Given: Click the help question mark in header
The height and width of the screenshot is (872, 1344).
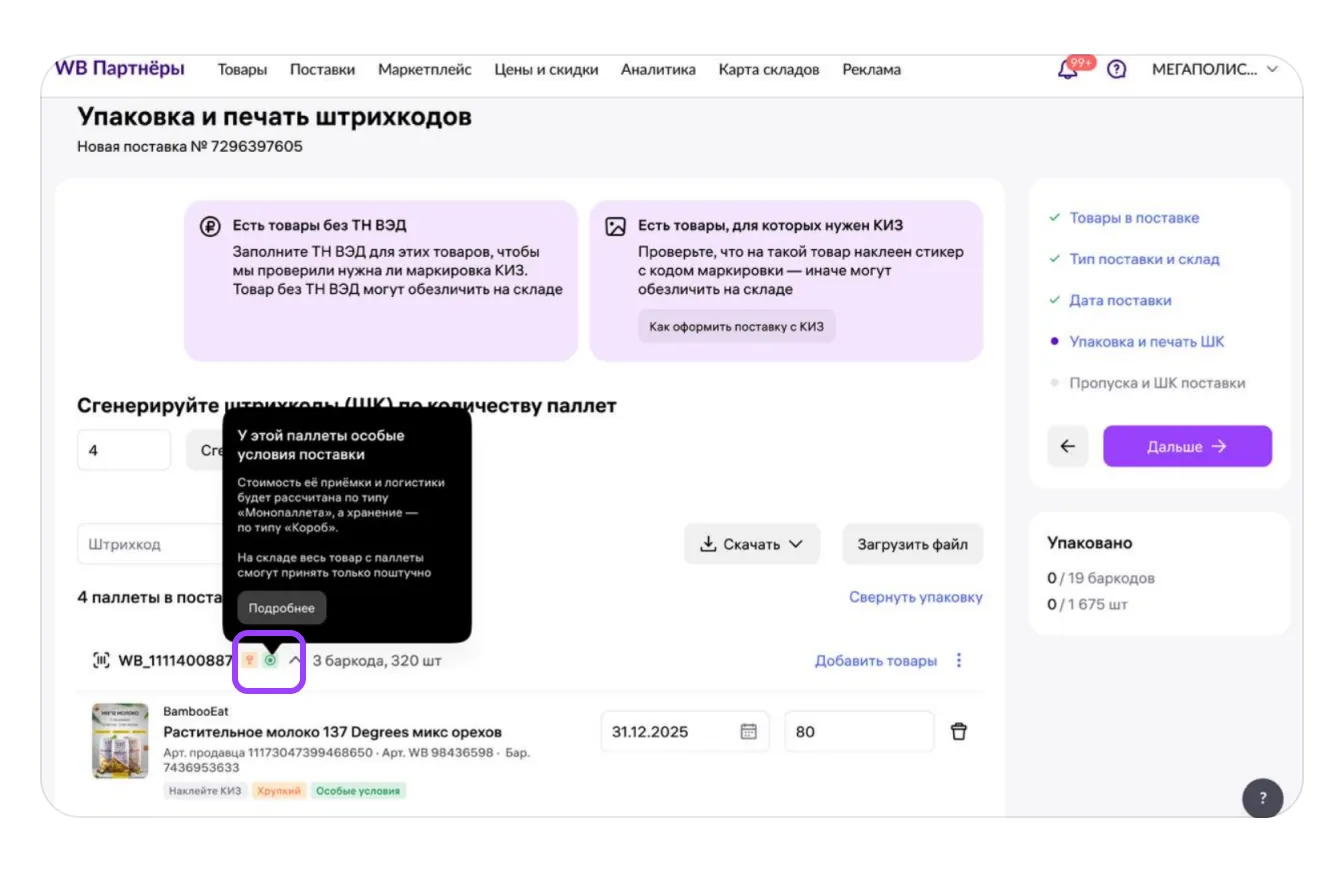Looking at the screenshot, I should coord(1117,70).
